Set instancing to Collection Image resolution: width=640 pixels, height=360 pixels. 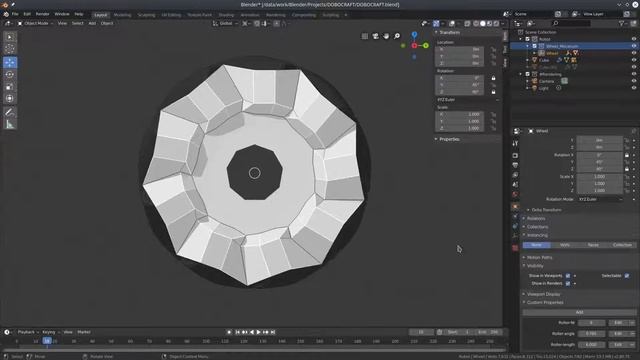622,245
